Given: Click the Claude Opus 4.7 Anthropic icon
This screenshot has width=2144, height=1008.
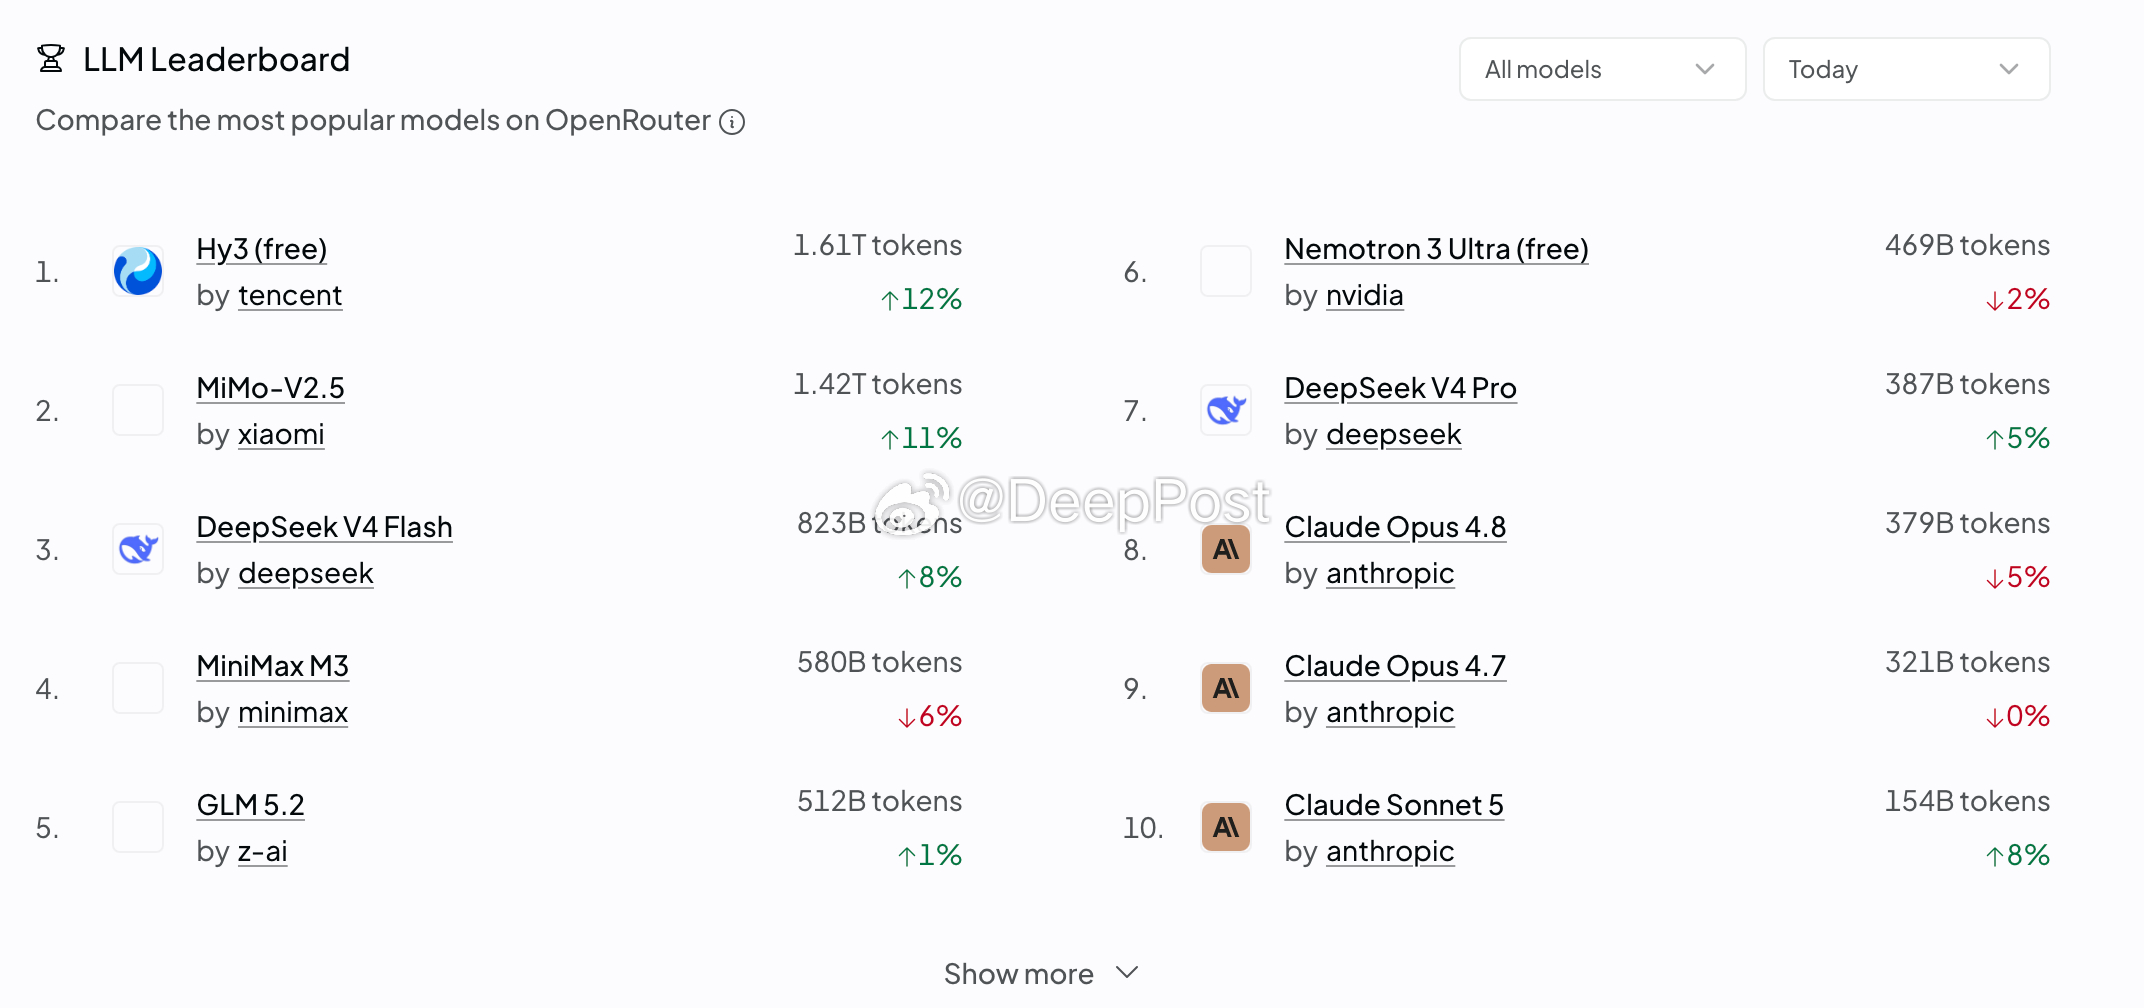Looking at the screenshot, I should pos(1226,688).
